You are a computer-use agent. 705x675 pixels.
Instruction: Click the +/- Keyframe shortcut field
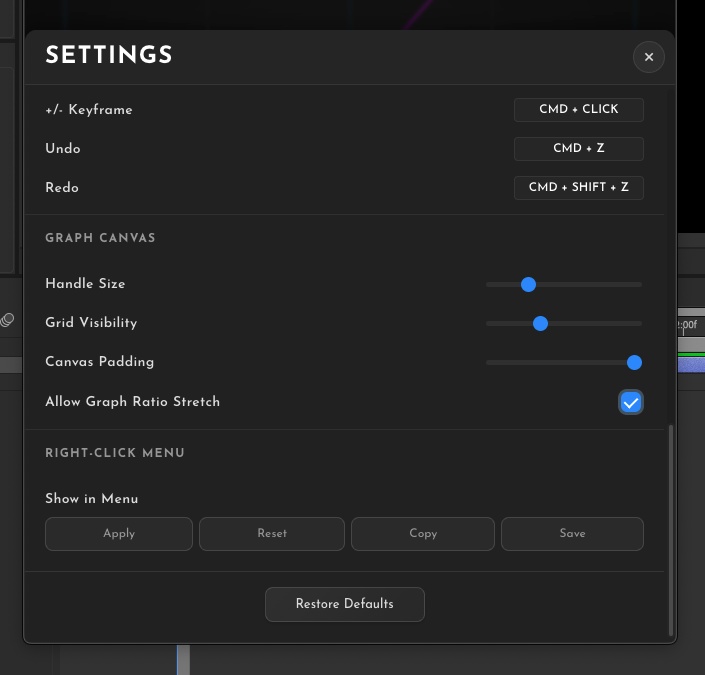click(x=578, y=110)
